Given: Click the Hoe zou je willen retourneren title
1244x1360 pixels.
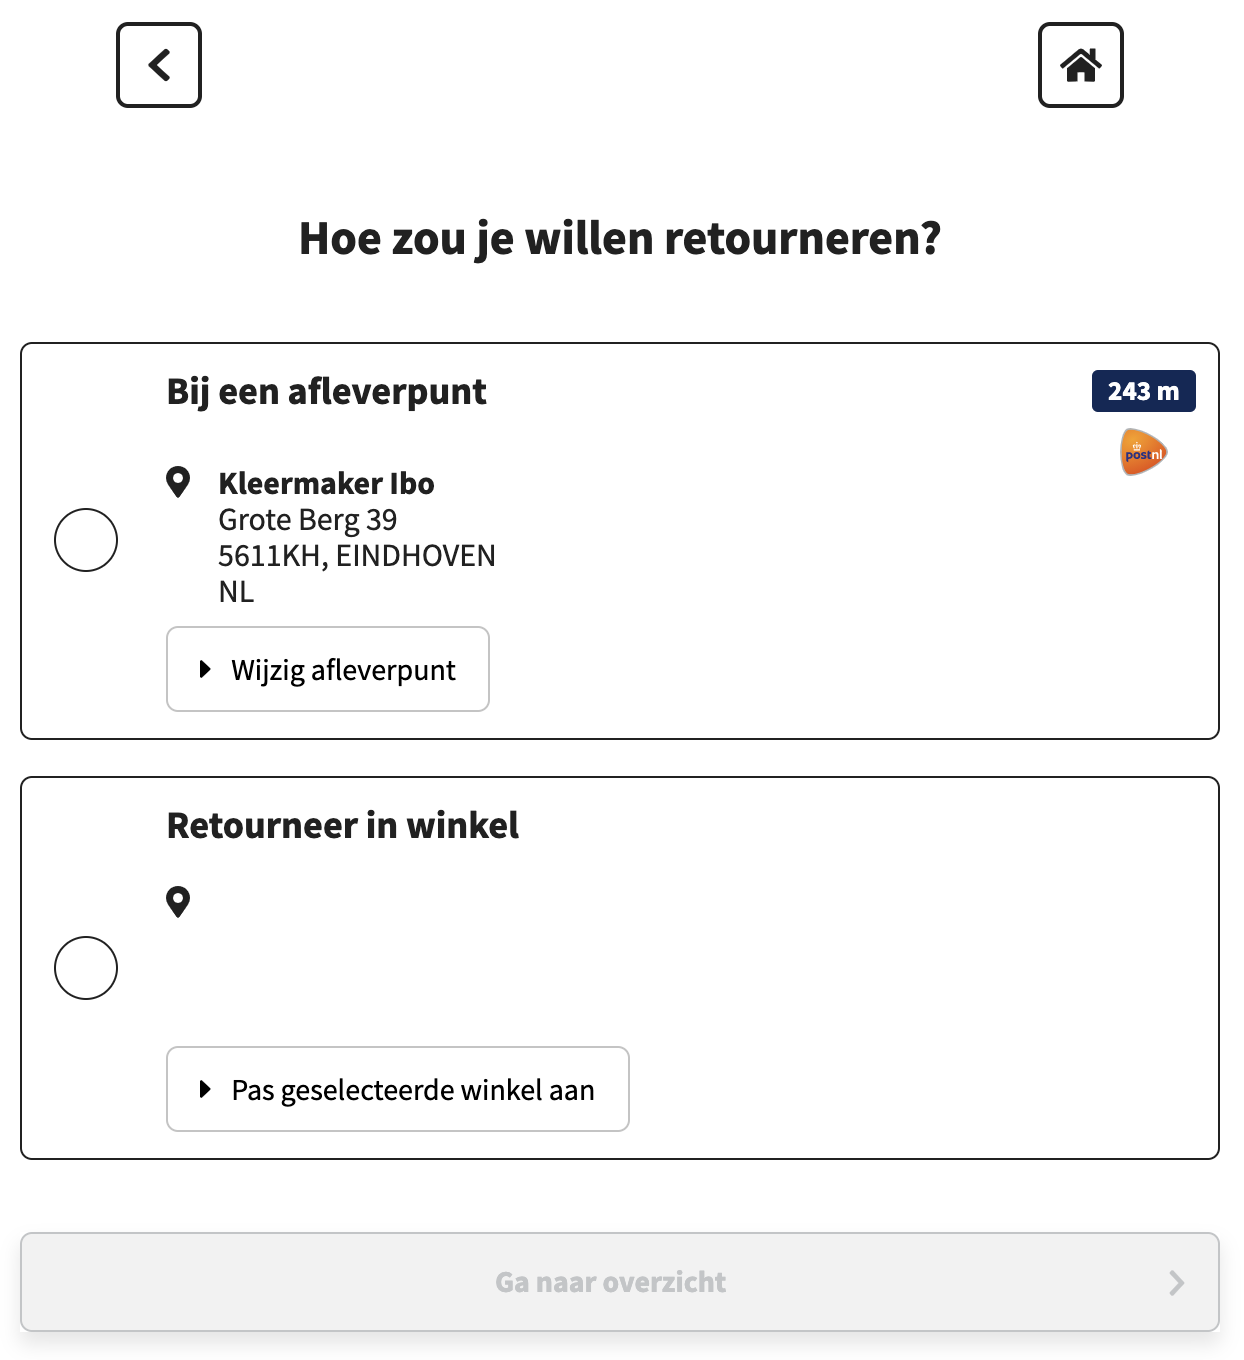Looking at the screenshot, I should [620, 239].
